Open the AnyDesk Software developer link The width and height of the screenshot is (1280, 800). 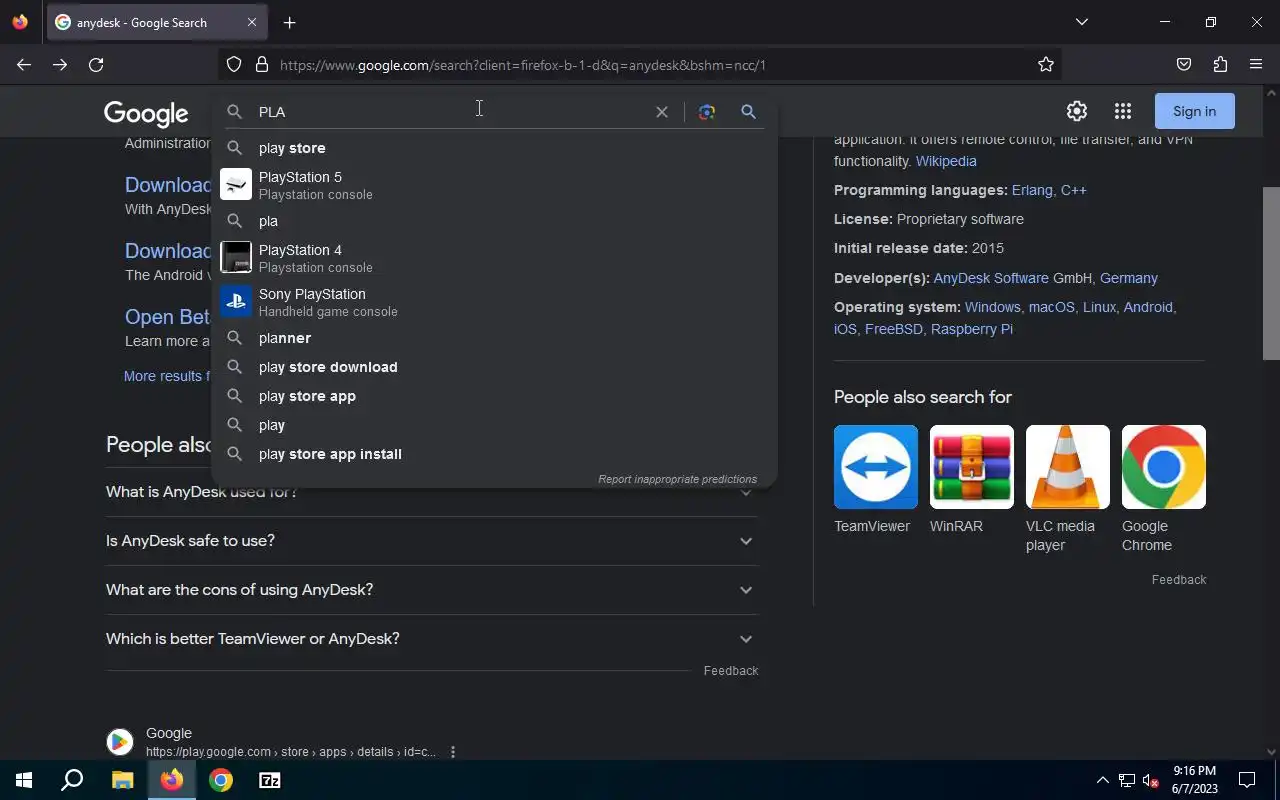pyautogui.click(x=991, y=278)
